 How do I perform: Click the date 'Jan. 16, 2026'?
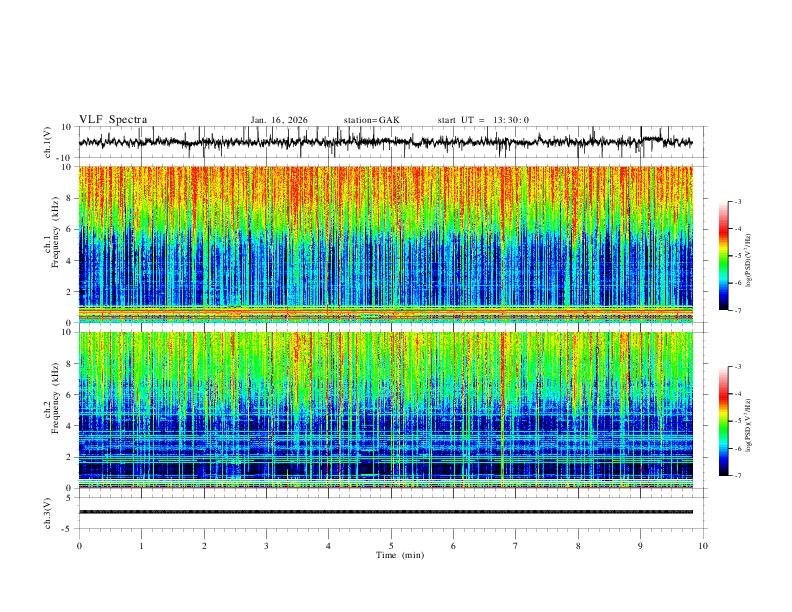(279, 120)
